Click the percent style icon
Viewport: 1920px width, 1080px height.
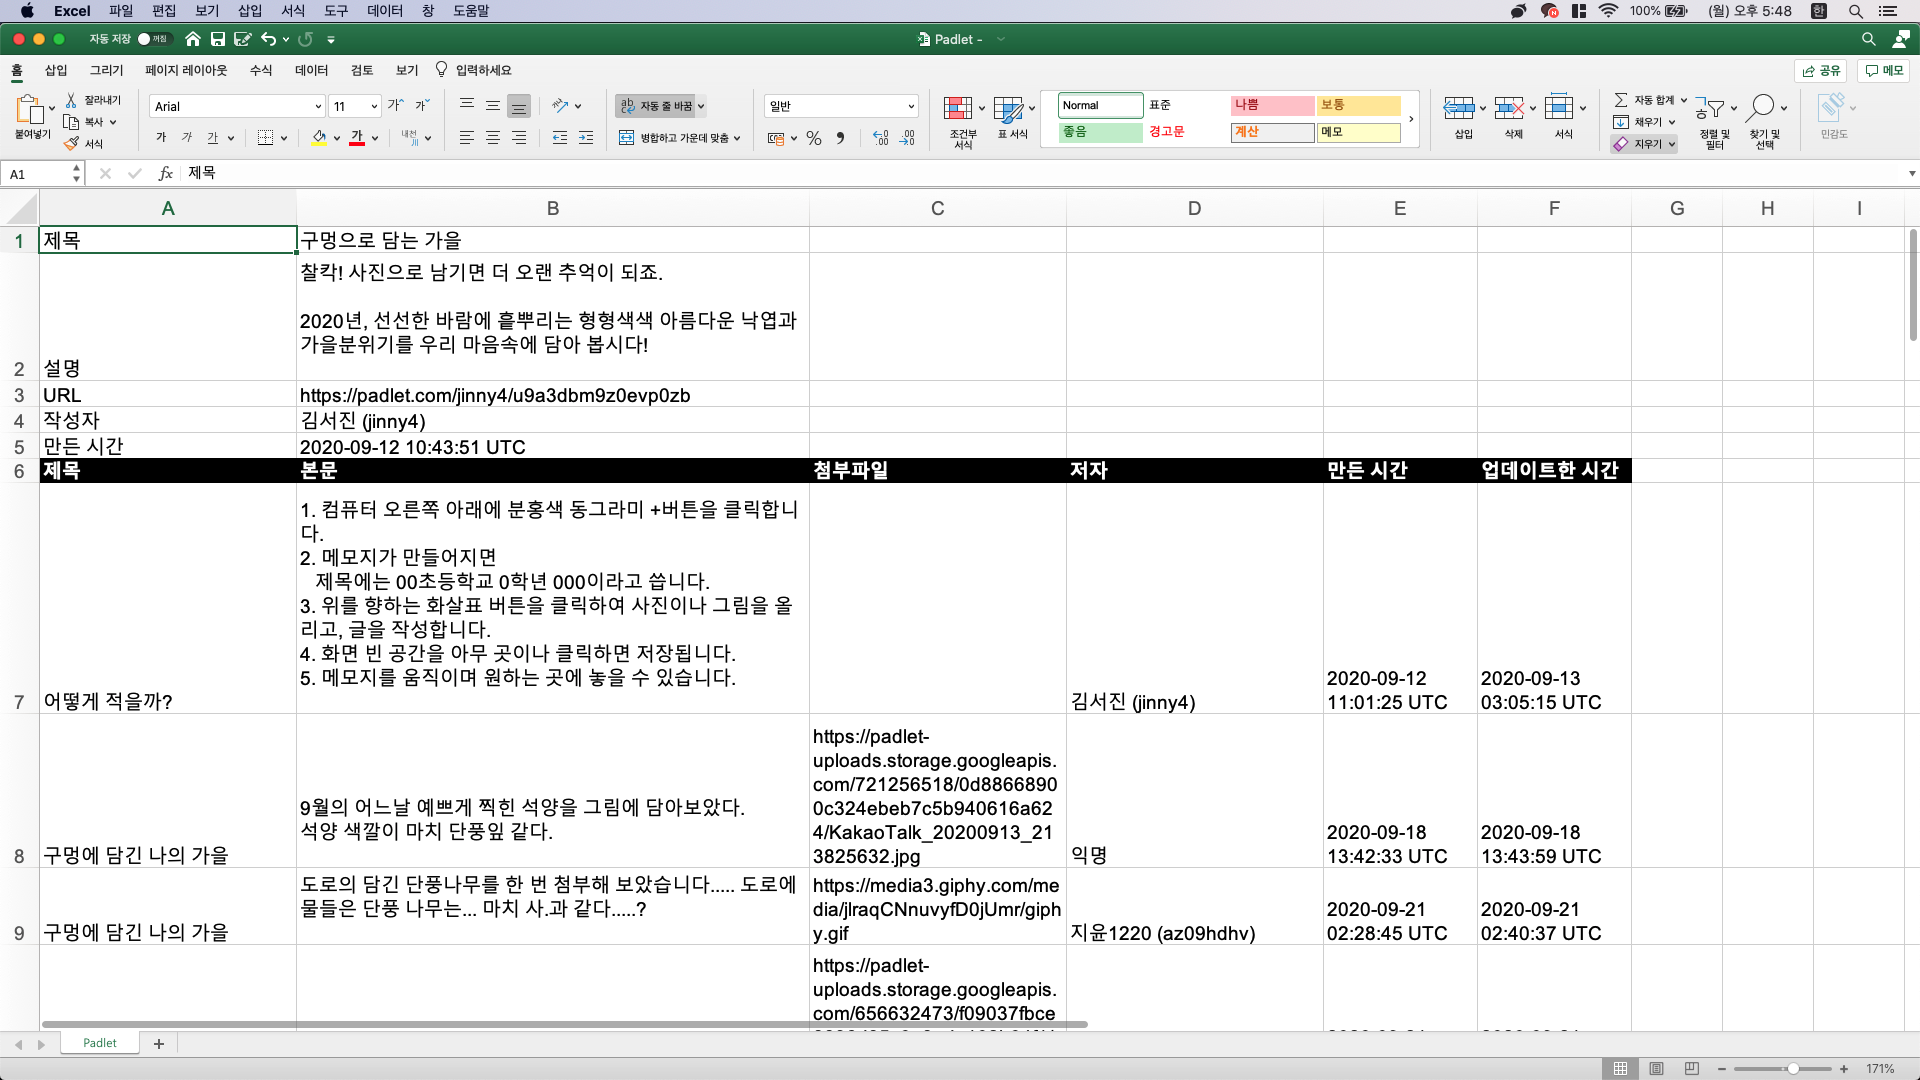[x=814, y=138]
